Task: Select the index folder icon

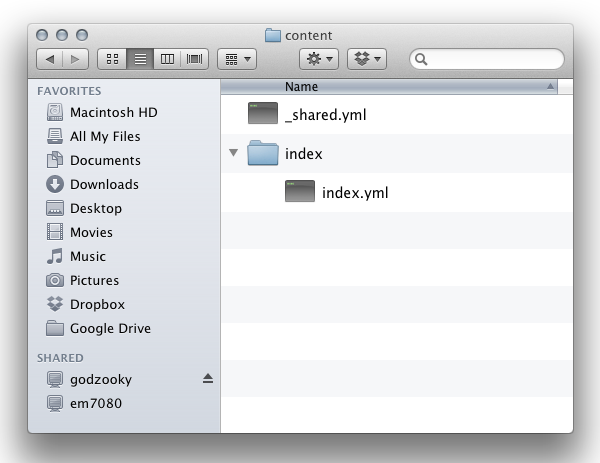Action: tap(263, 153)
